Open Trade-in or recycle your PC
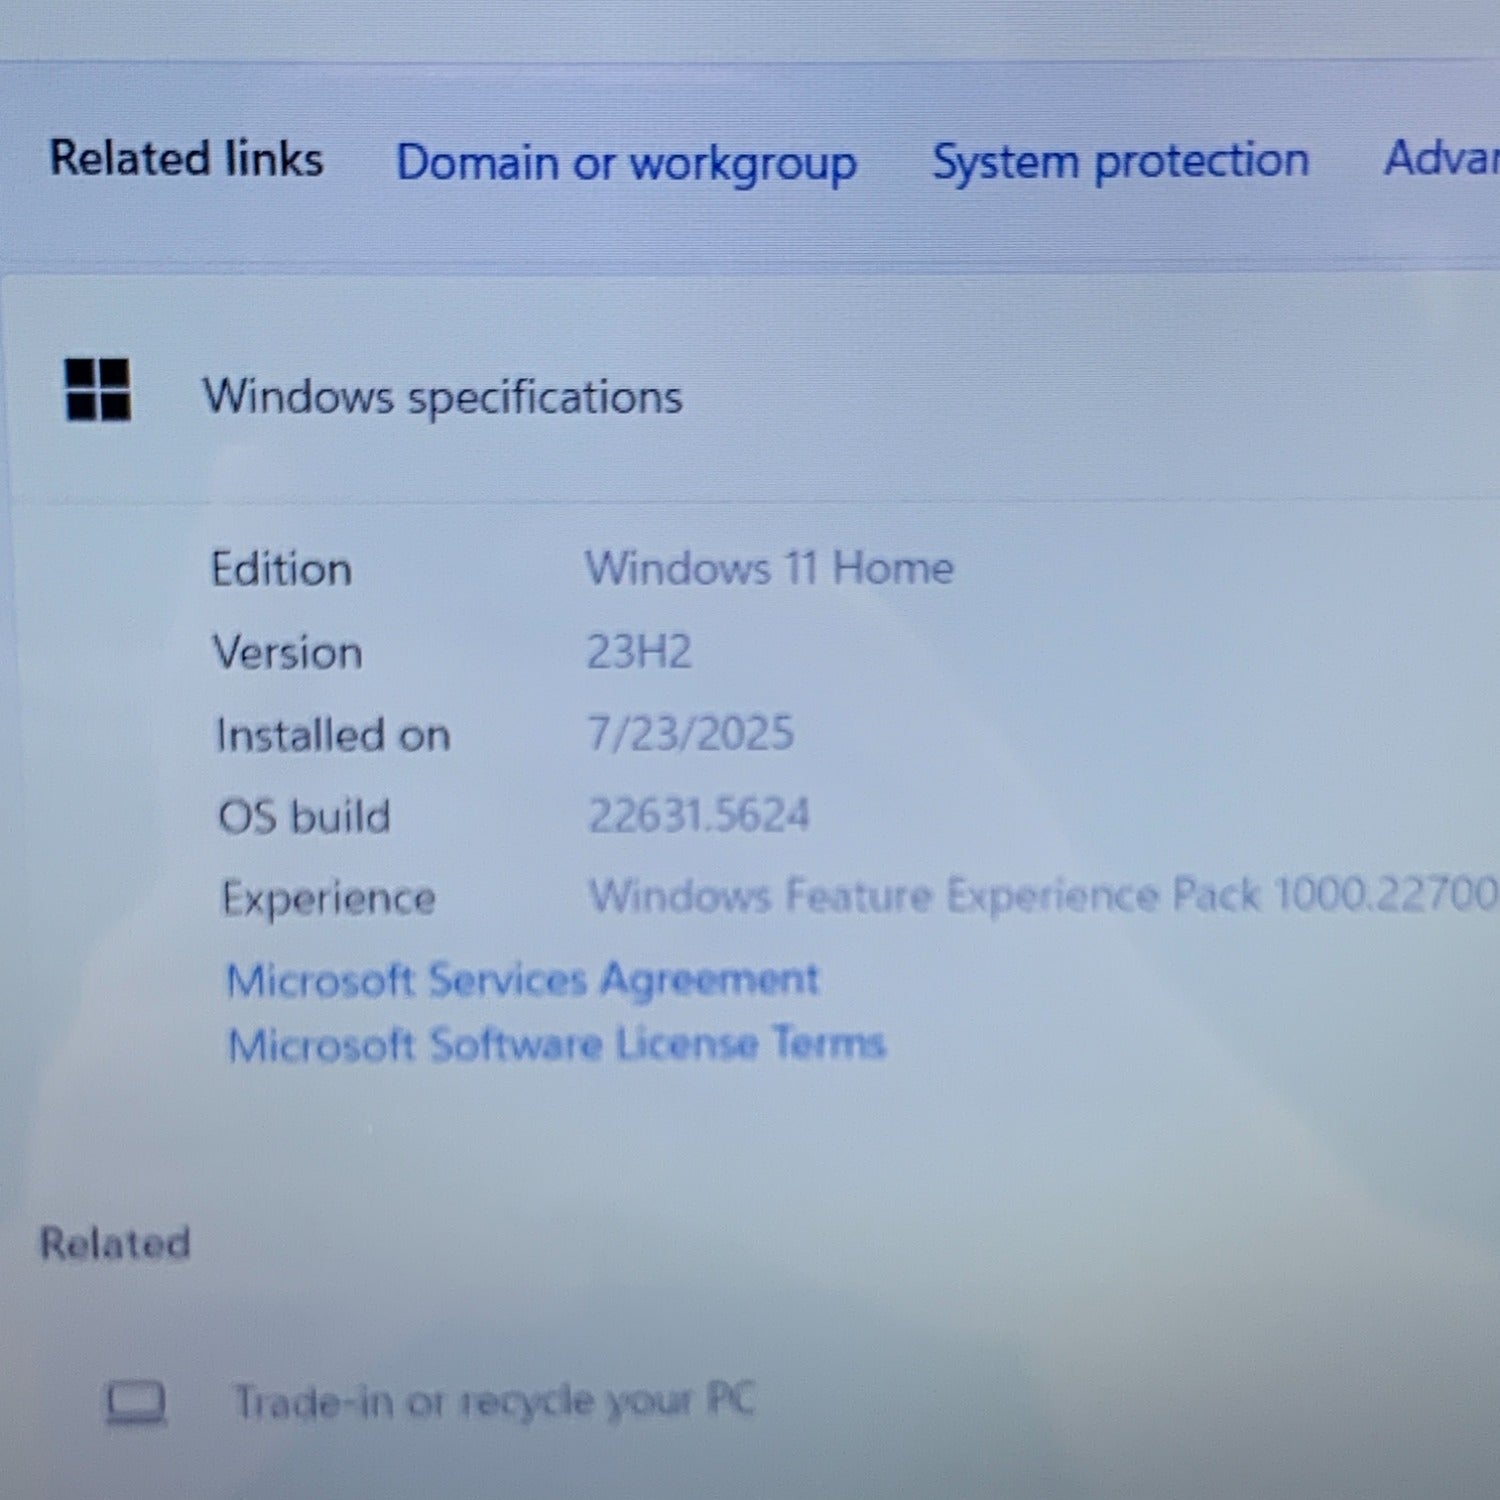Image resolution: width=1500 pixels, height=1500 pixels. coord(494,1401)
